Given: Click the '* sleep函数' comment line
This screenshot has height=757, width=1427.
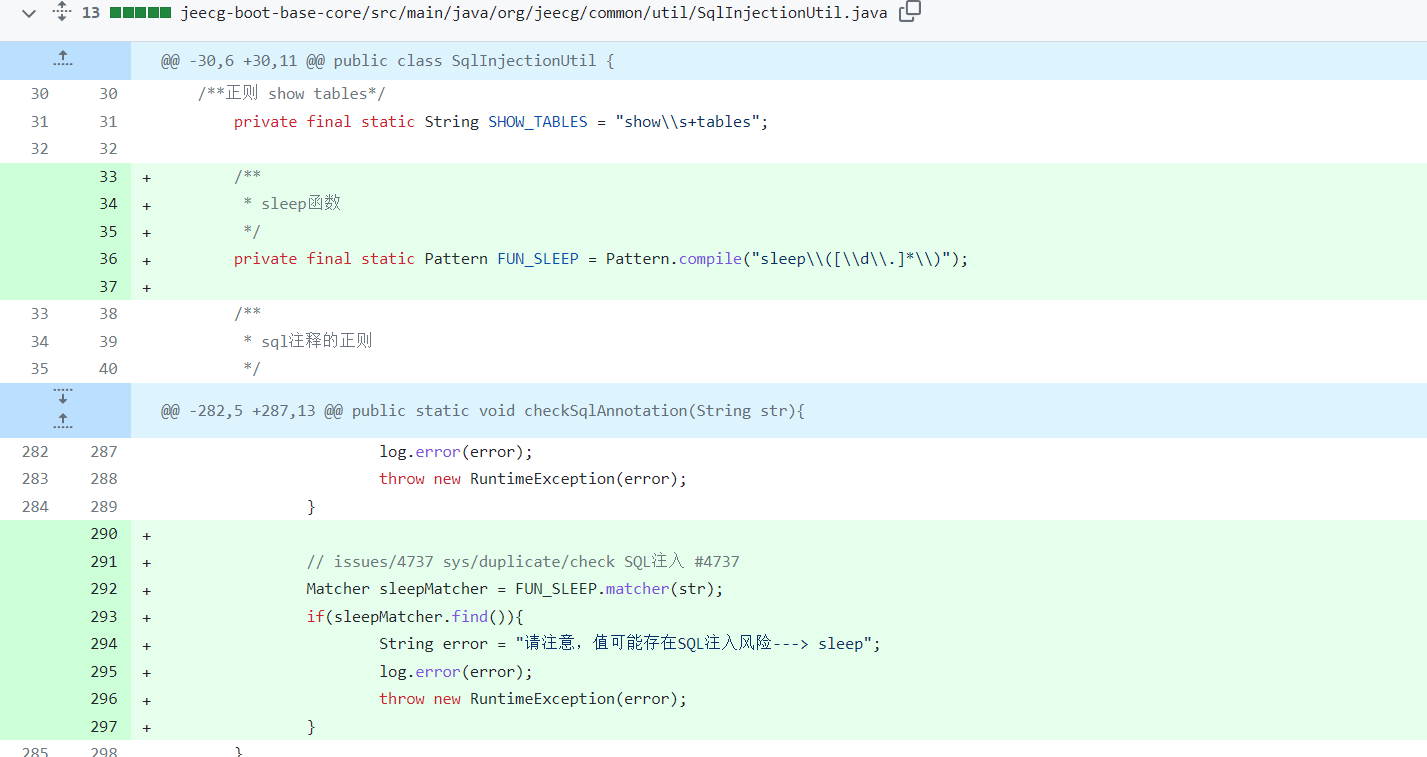Looking at the screenshot, I should tap(292, 204).
